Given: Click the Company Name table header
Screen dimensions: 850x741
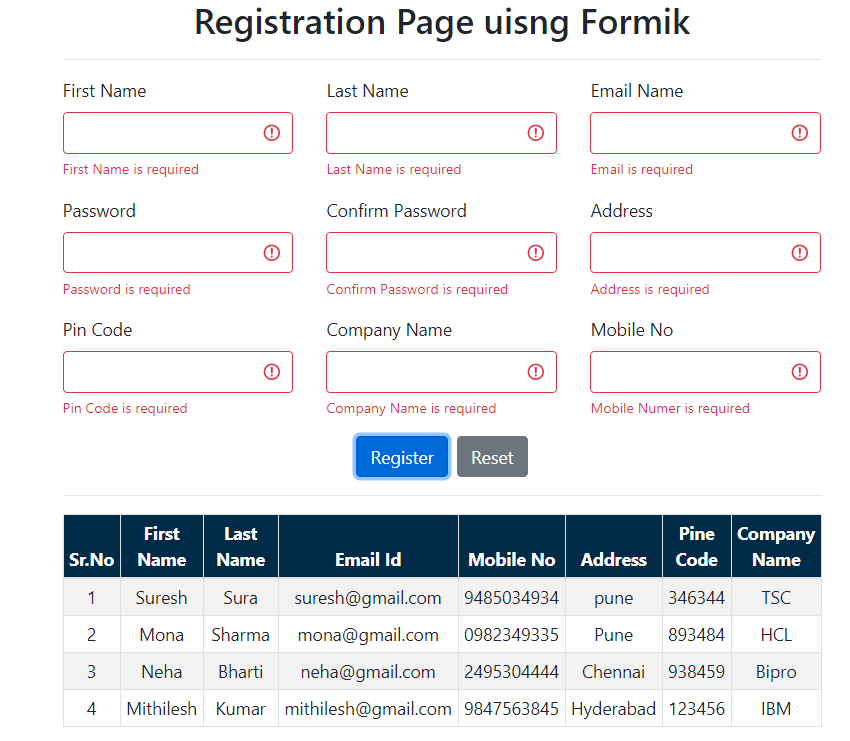Looking at the screenshot, I should click(x=776, y=546).
